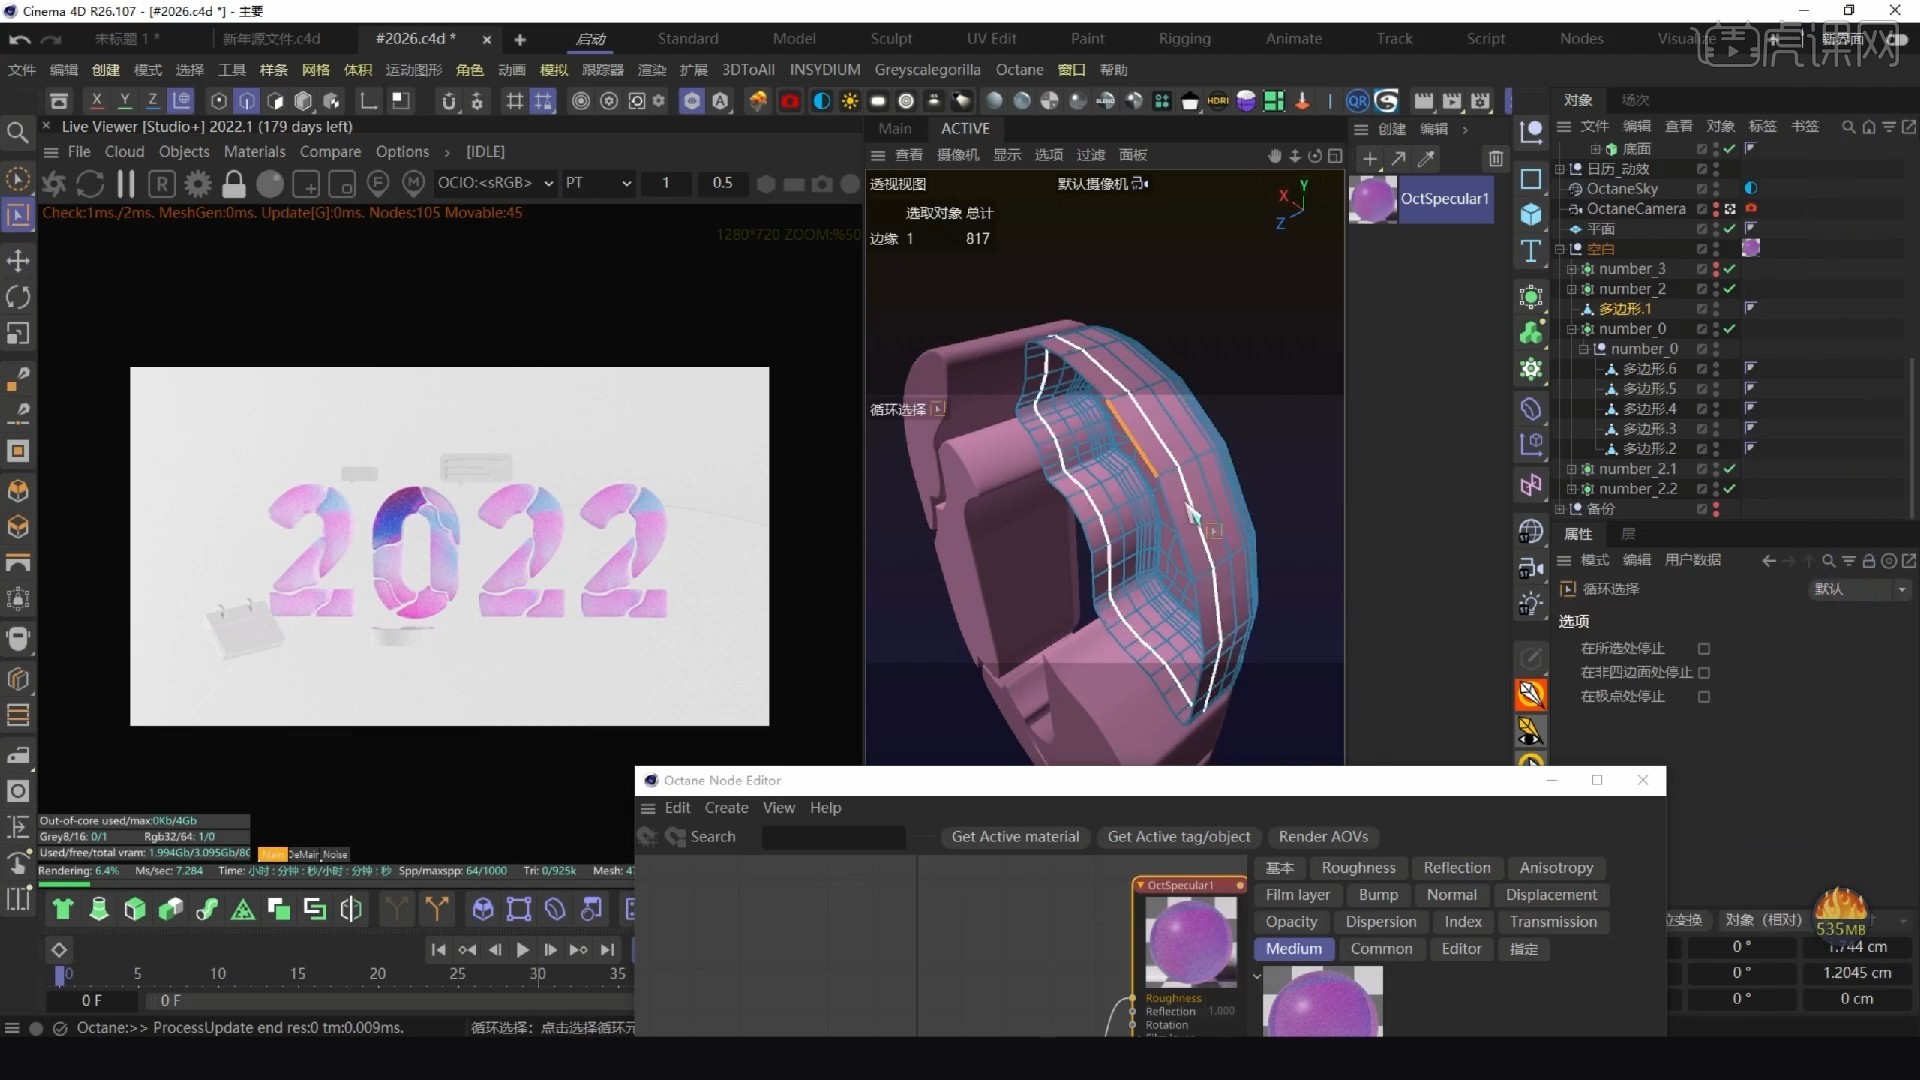
Task: Expand the 备份 tree node
Action: point(1560,509)
